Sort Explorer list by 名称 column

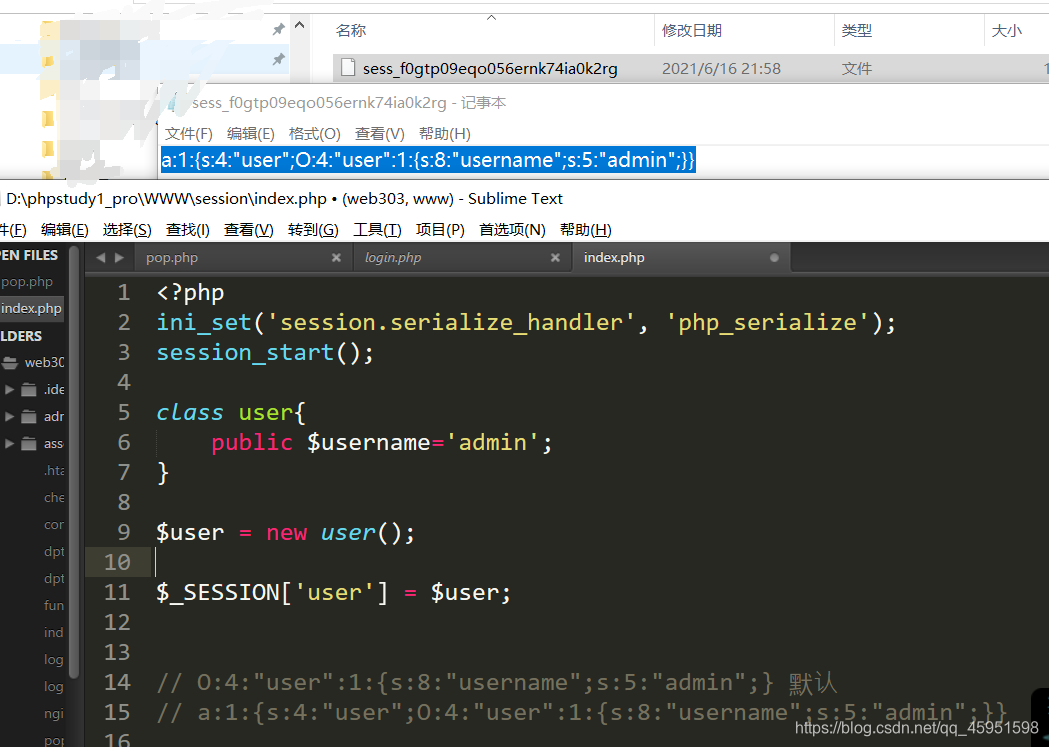tap(351, 31)
